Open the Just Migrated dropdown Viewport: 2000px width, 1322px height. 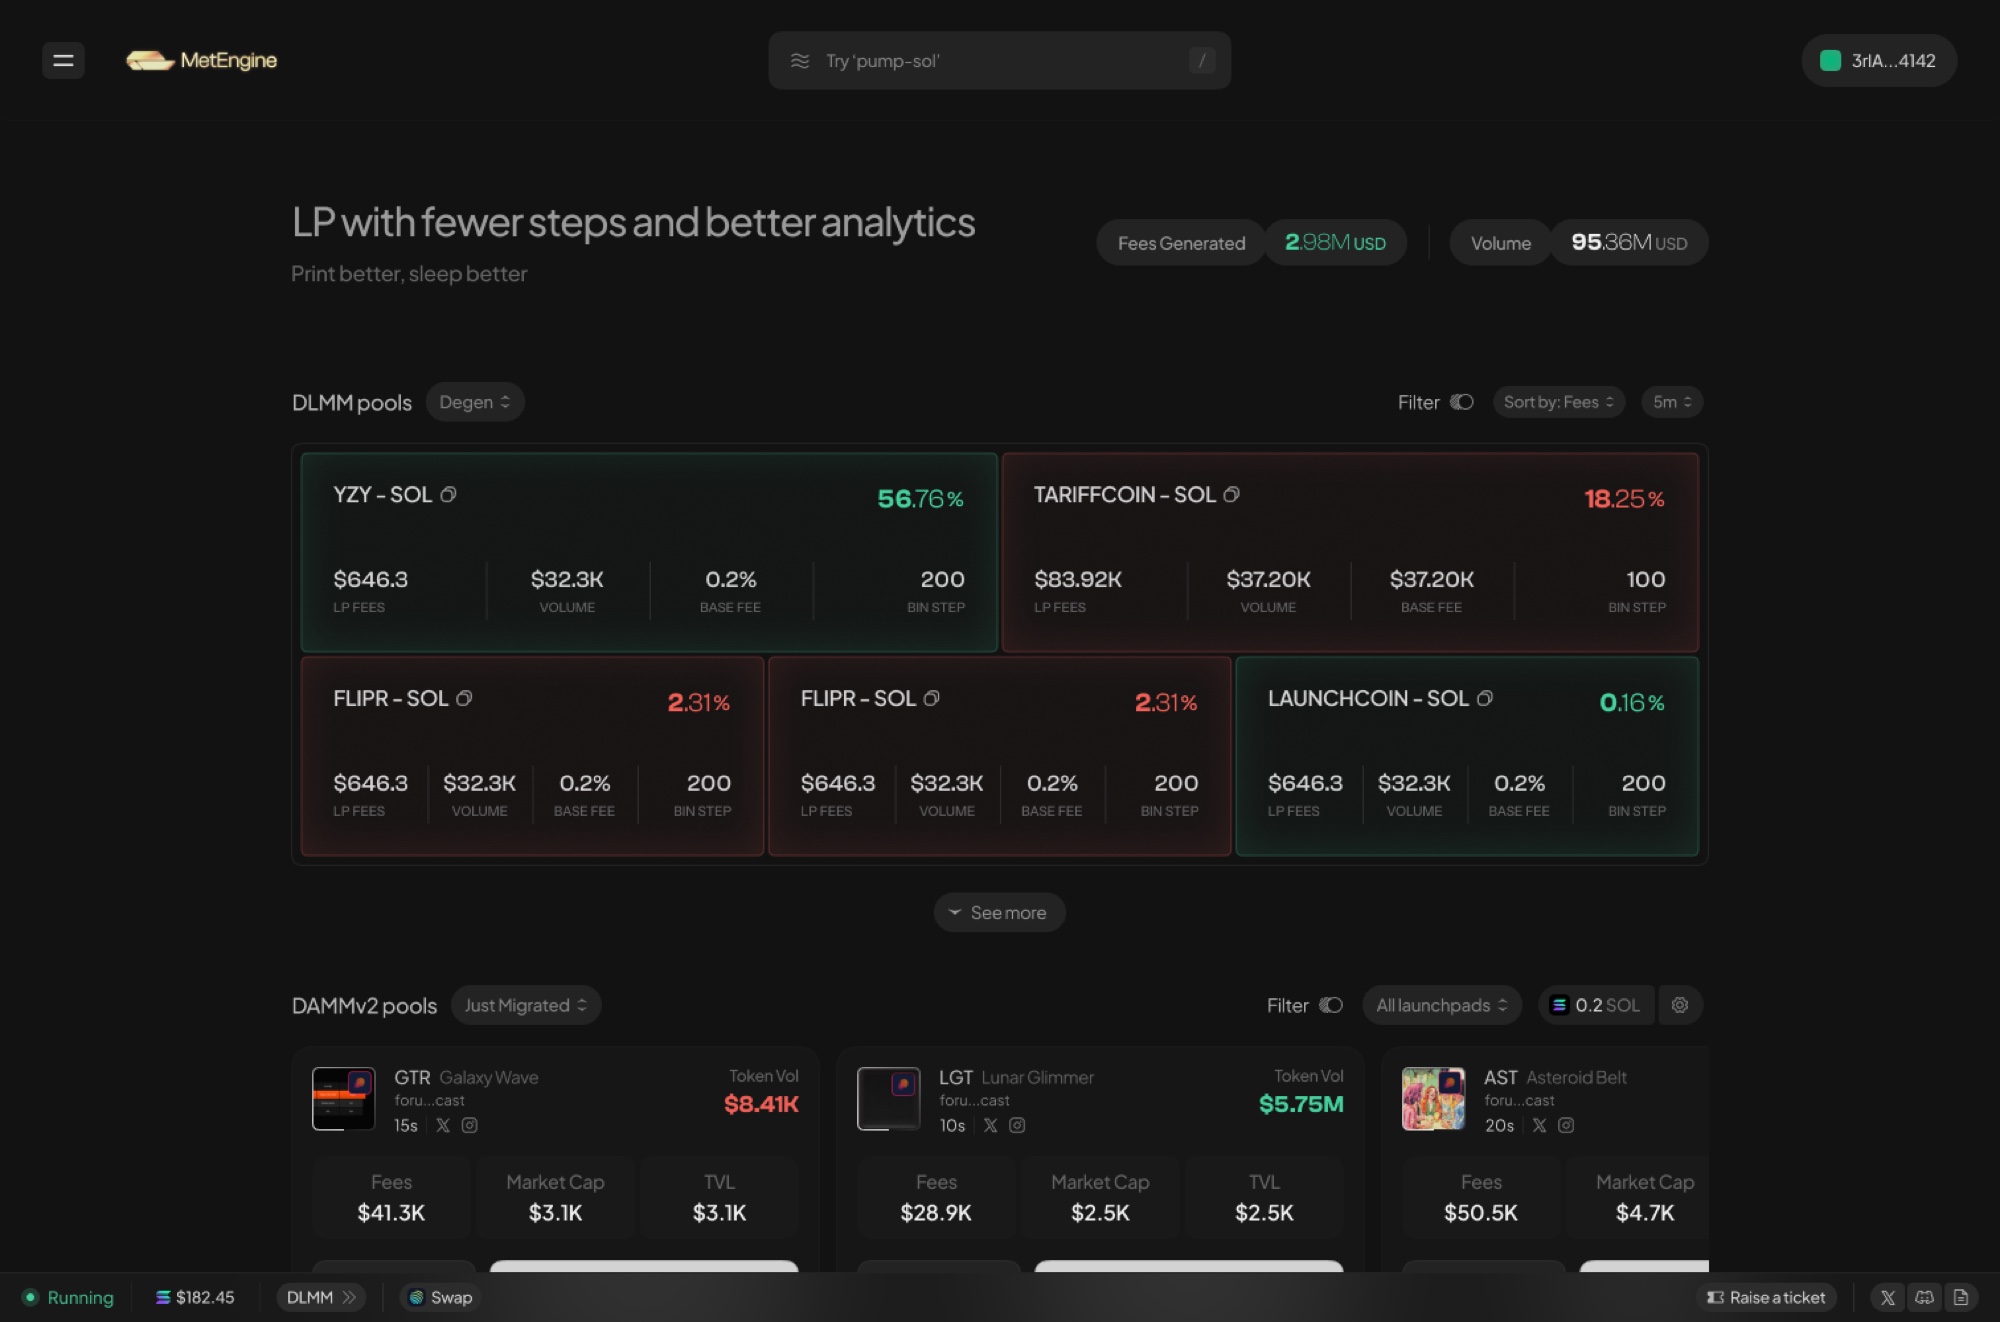tap(526, 1005)
